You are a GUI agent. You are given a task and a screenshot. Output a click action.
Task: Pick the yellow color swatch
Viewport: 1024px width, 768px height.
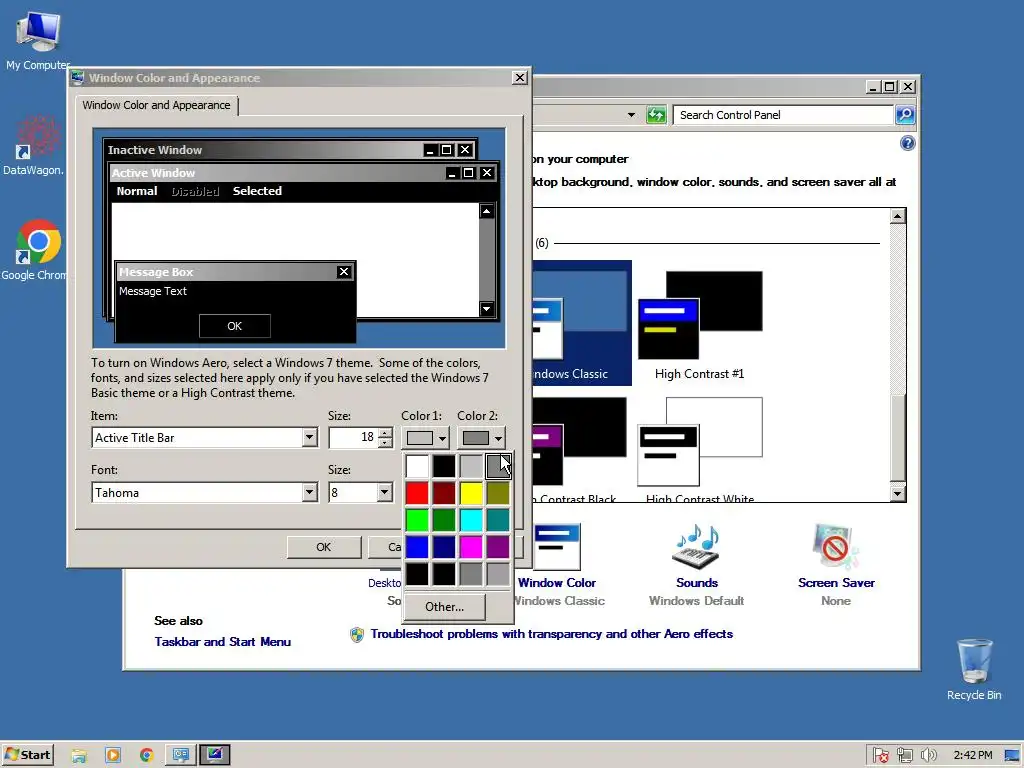point(471,493)
